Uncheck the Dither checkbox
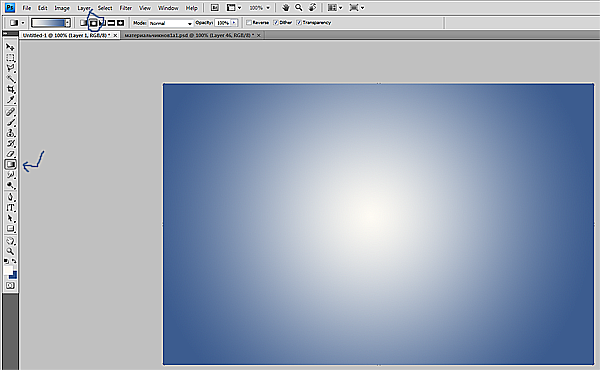The height and width of the screenshot is (370, 600). click(276, 23)
